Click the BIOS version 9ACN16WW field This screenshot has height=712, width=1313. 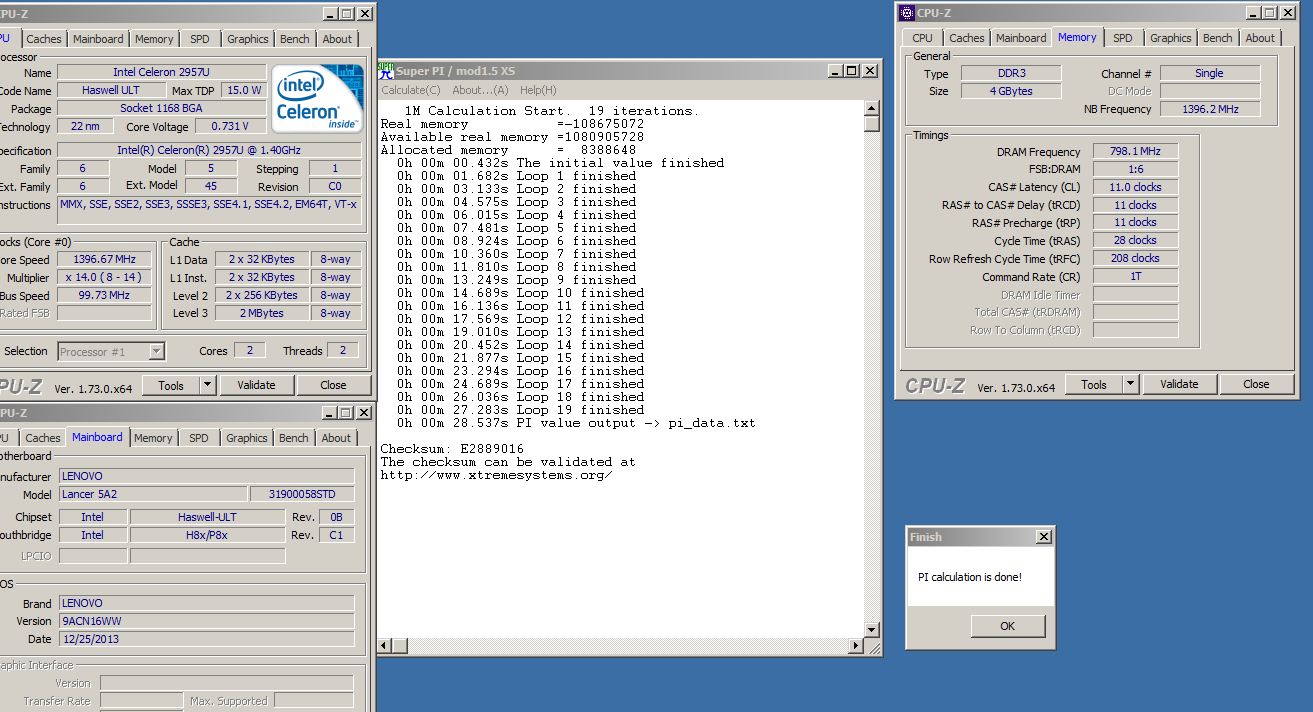pos(205,621)
